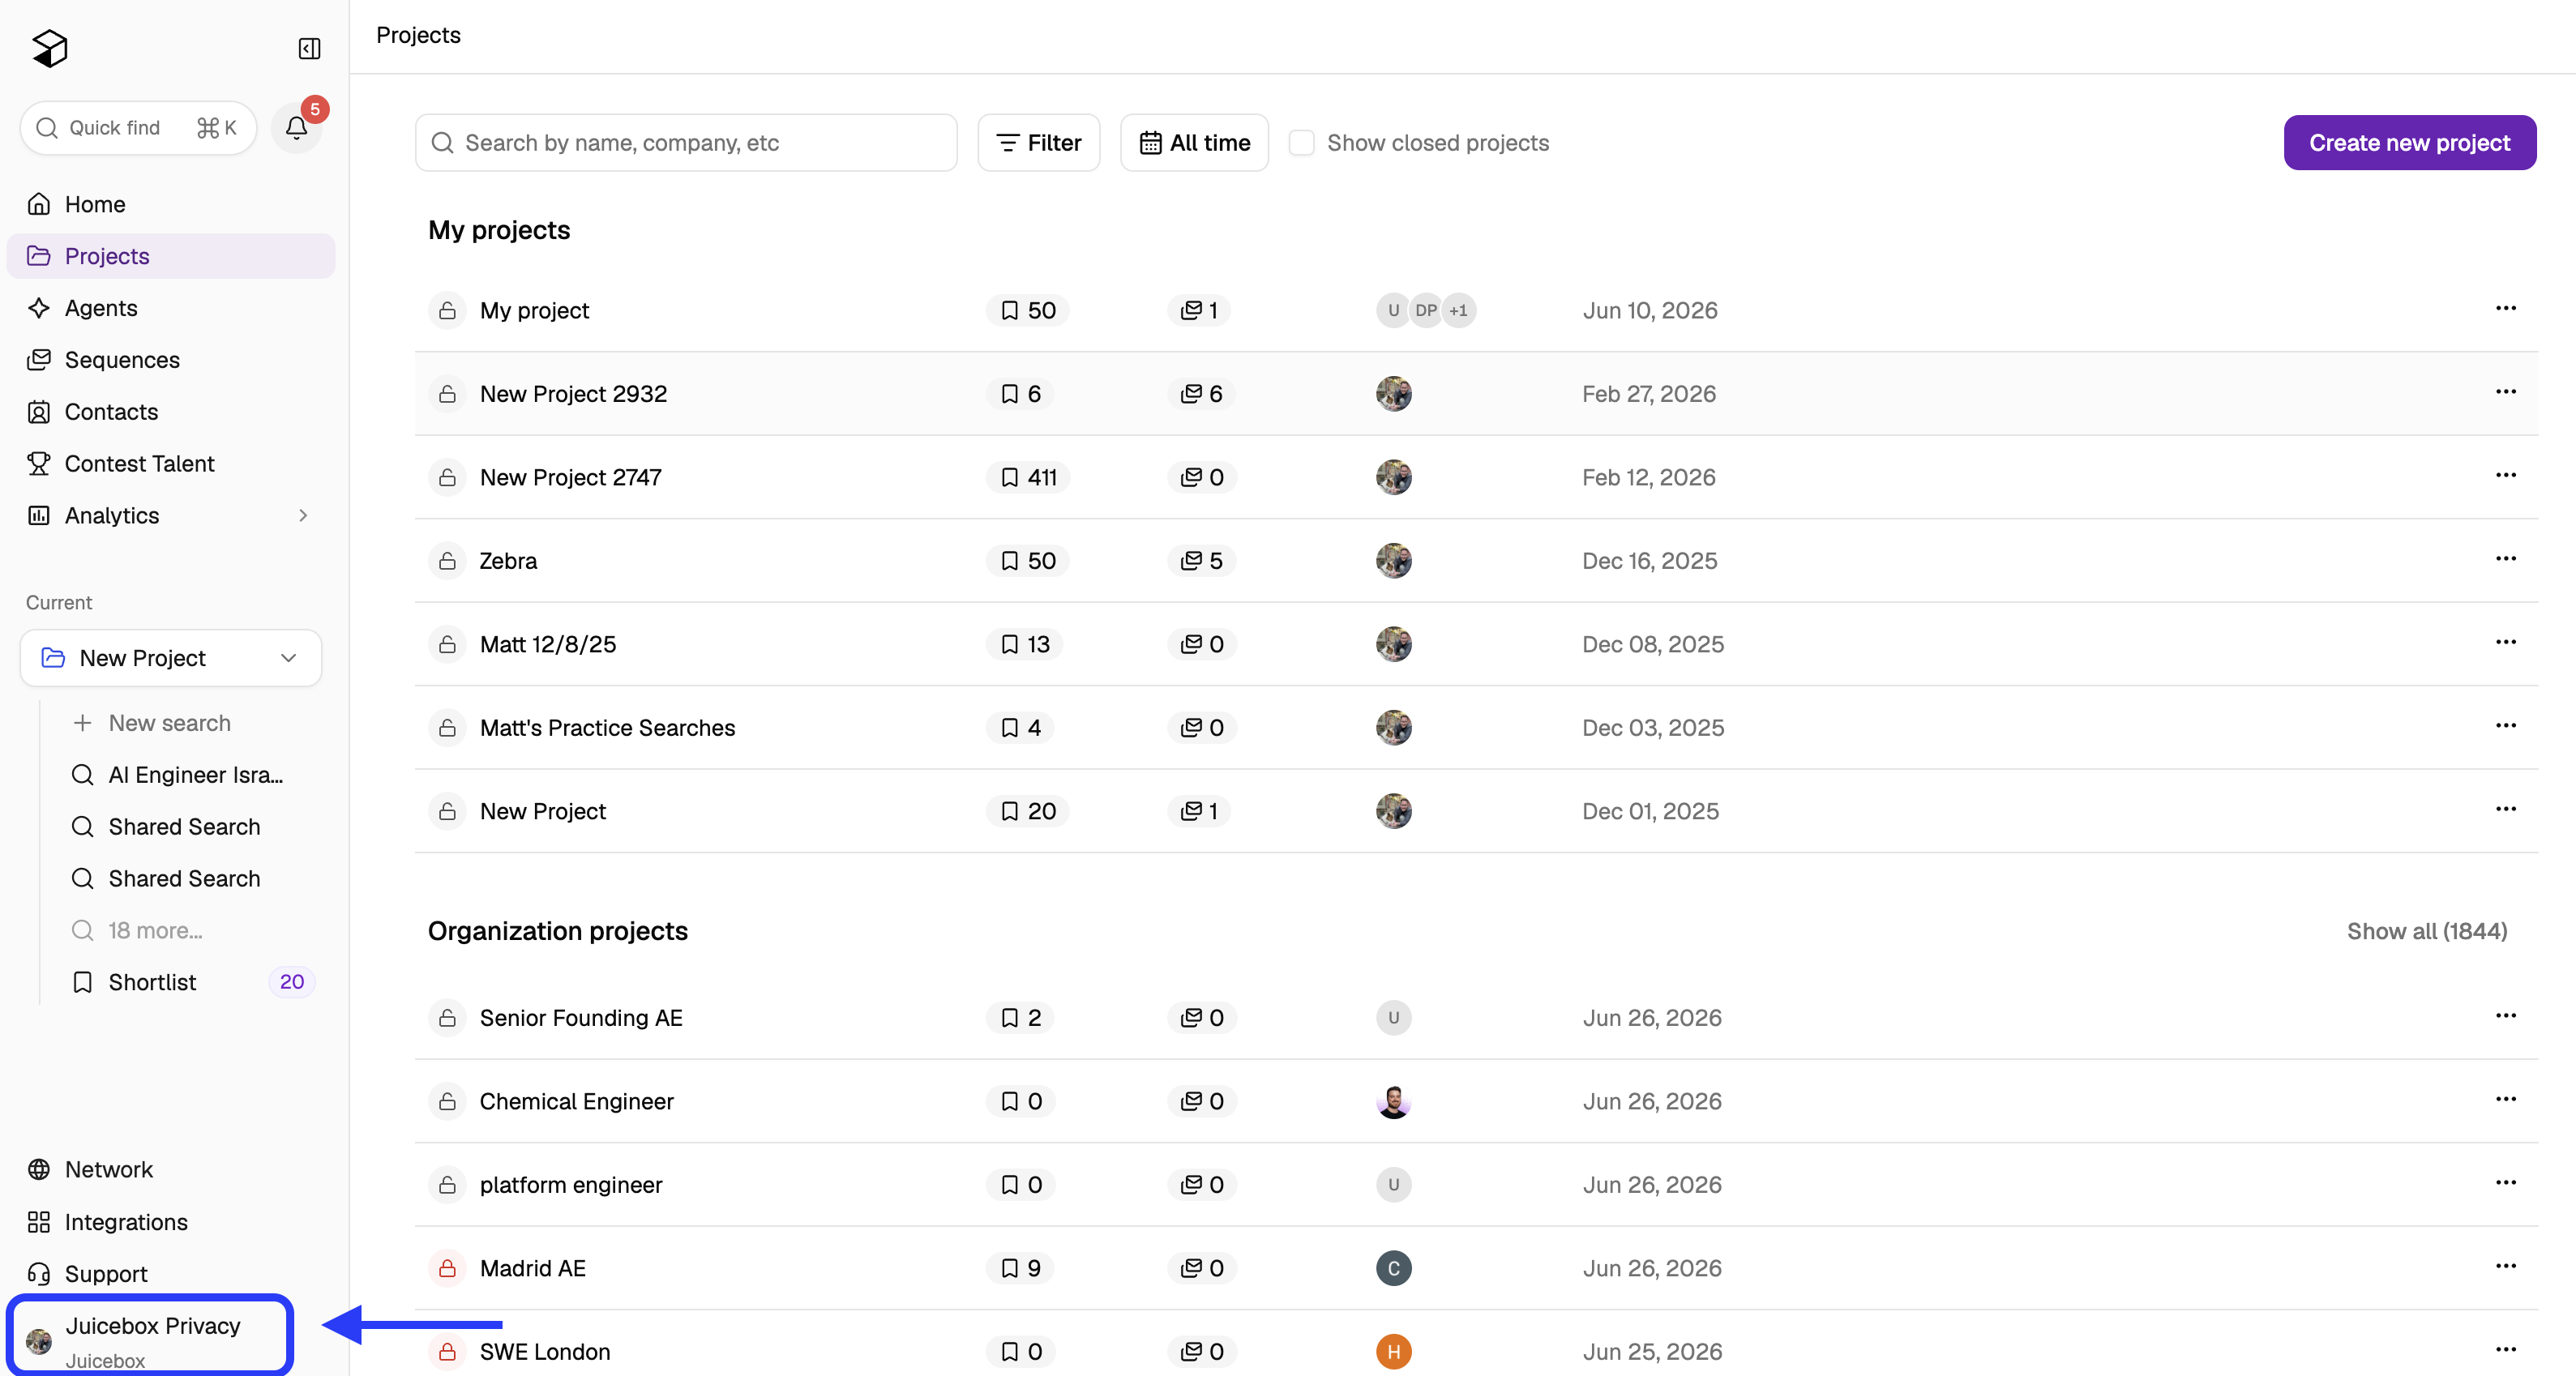Viewport: 2576px width, 1376px height.
Task: Click +1 members avatar on My project
Action: coord(1459,310)
